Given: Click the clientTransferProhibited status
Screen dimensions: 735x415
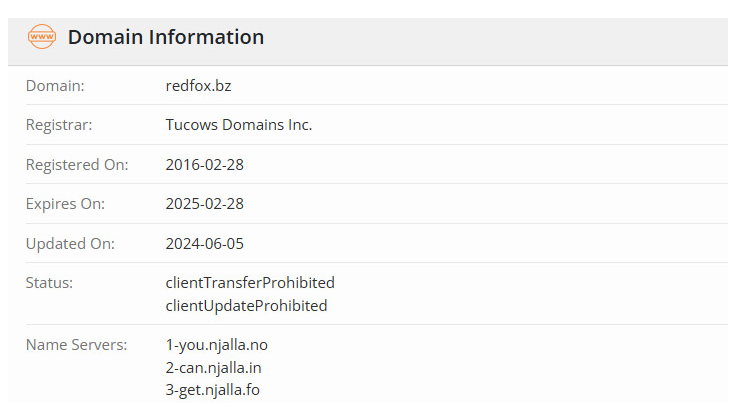Looking at the screenshot, I should (x=250, y=282).
